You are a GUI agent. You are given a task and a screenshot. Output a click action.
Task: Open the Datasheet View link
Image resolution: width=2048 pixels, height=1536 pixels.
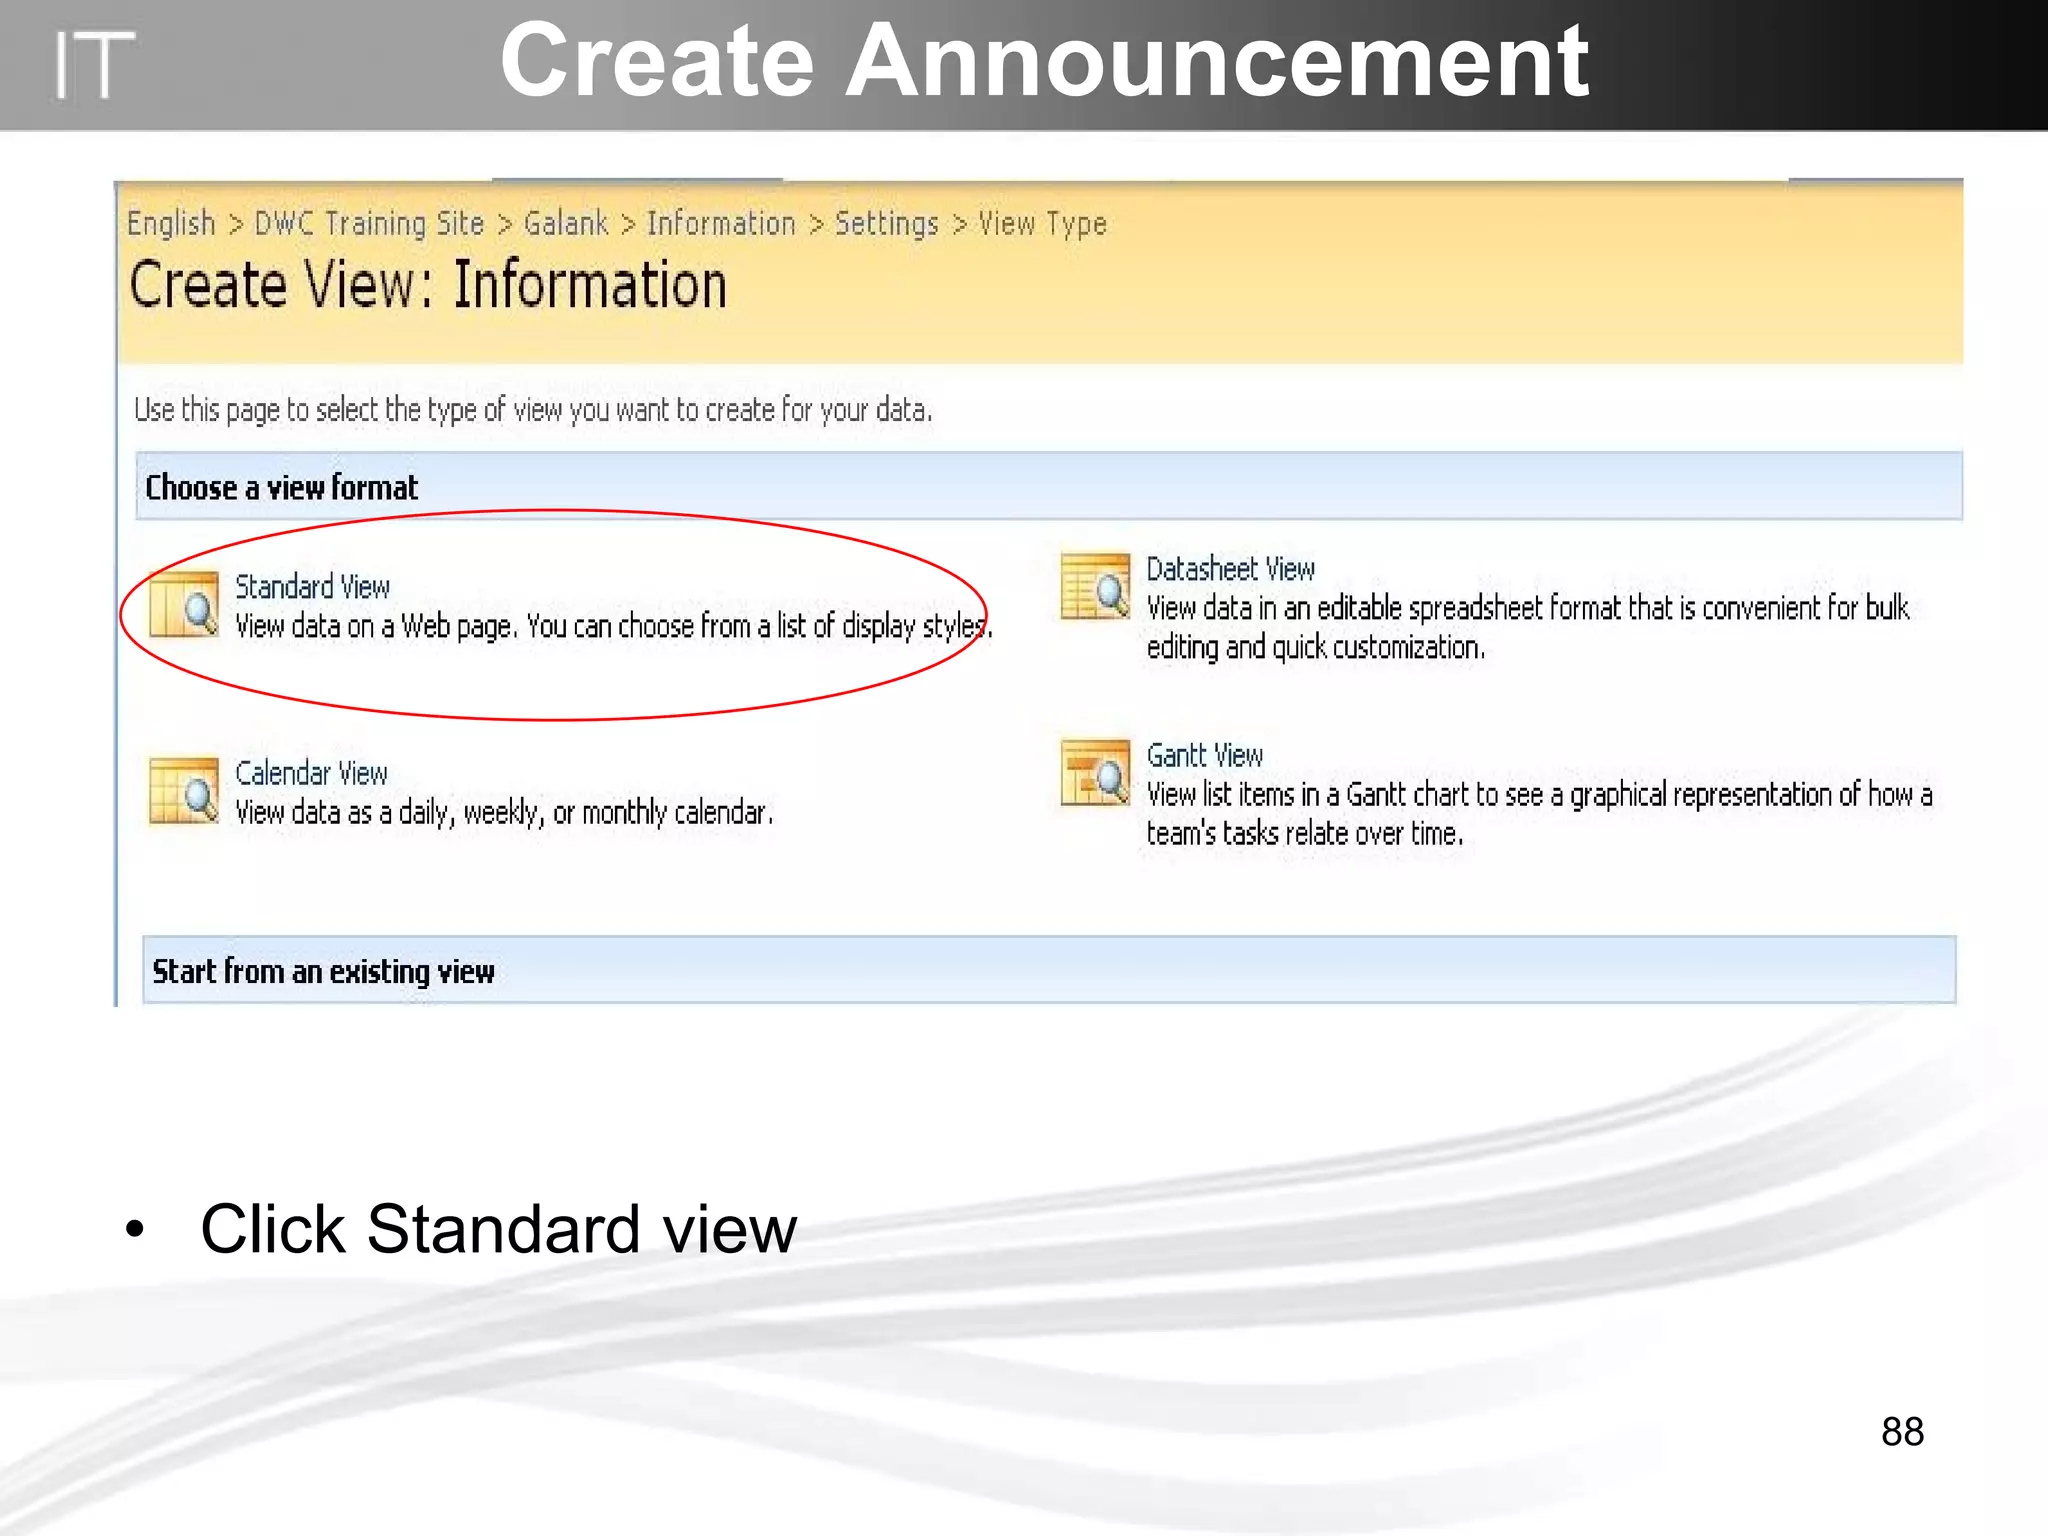tap(1230, 568)
